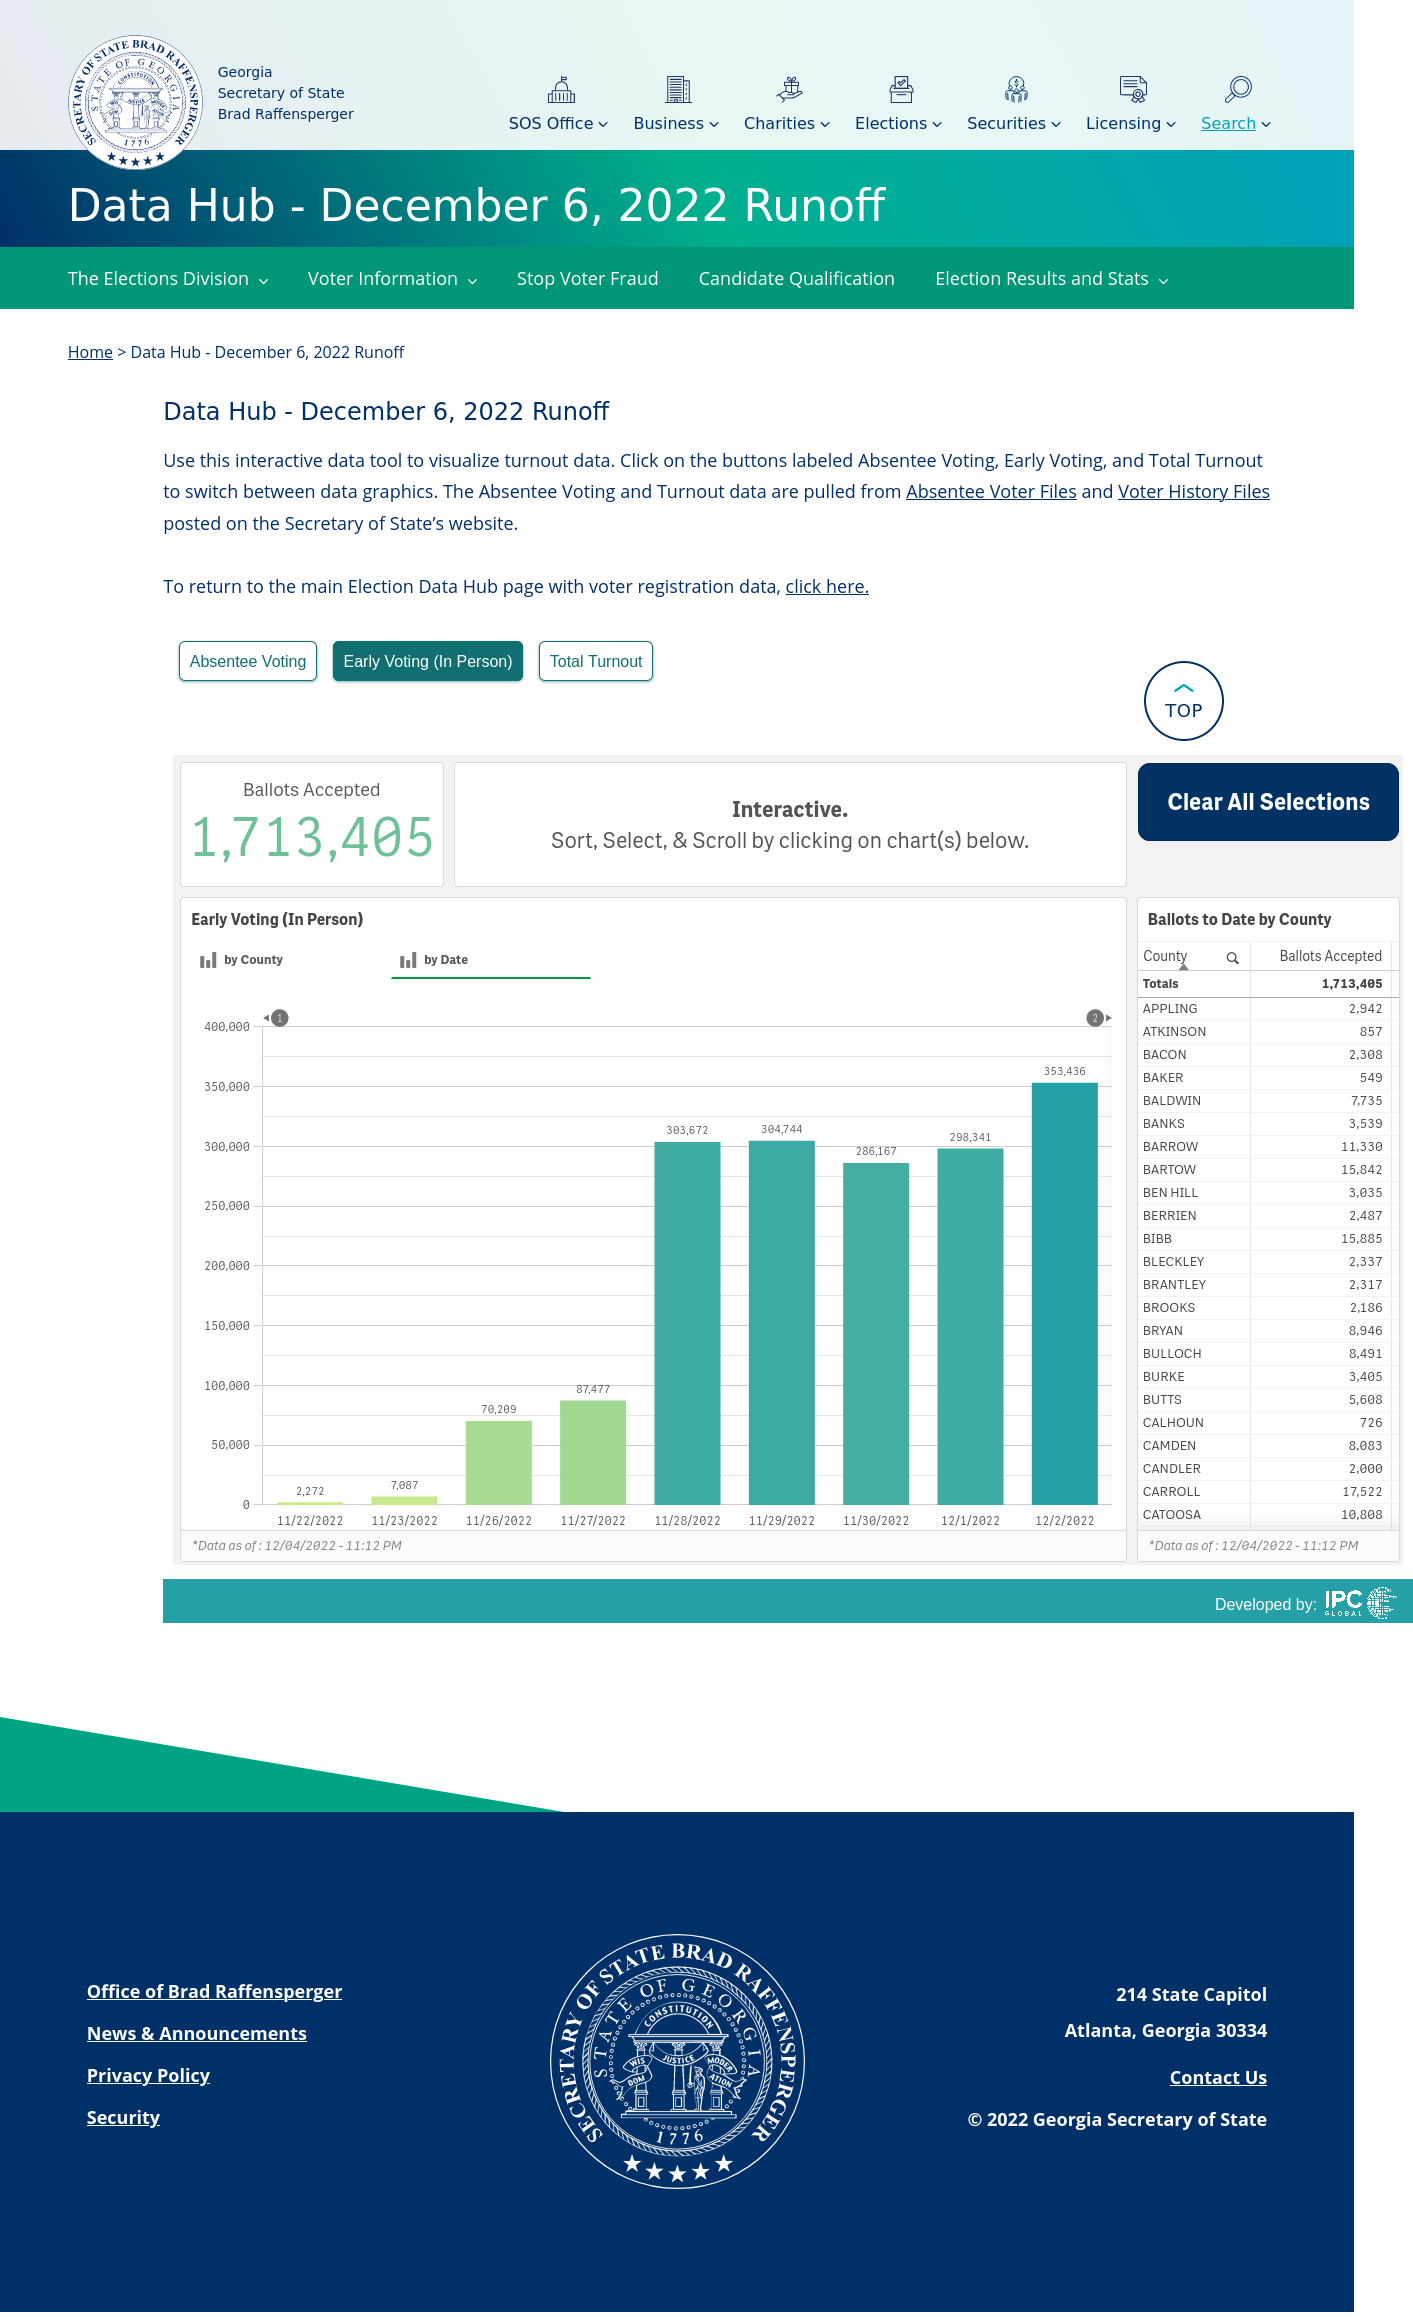
Task: Click the Georgia Secretary of State seal logo
Action: tap(135, 102)
